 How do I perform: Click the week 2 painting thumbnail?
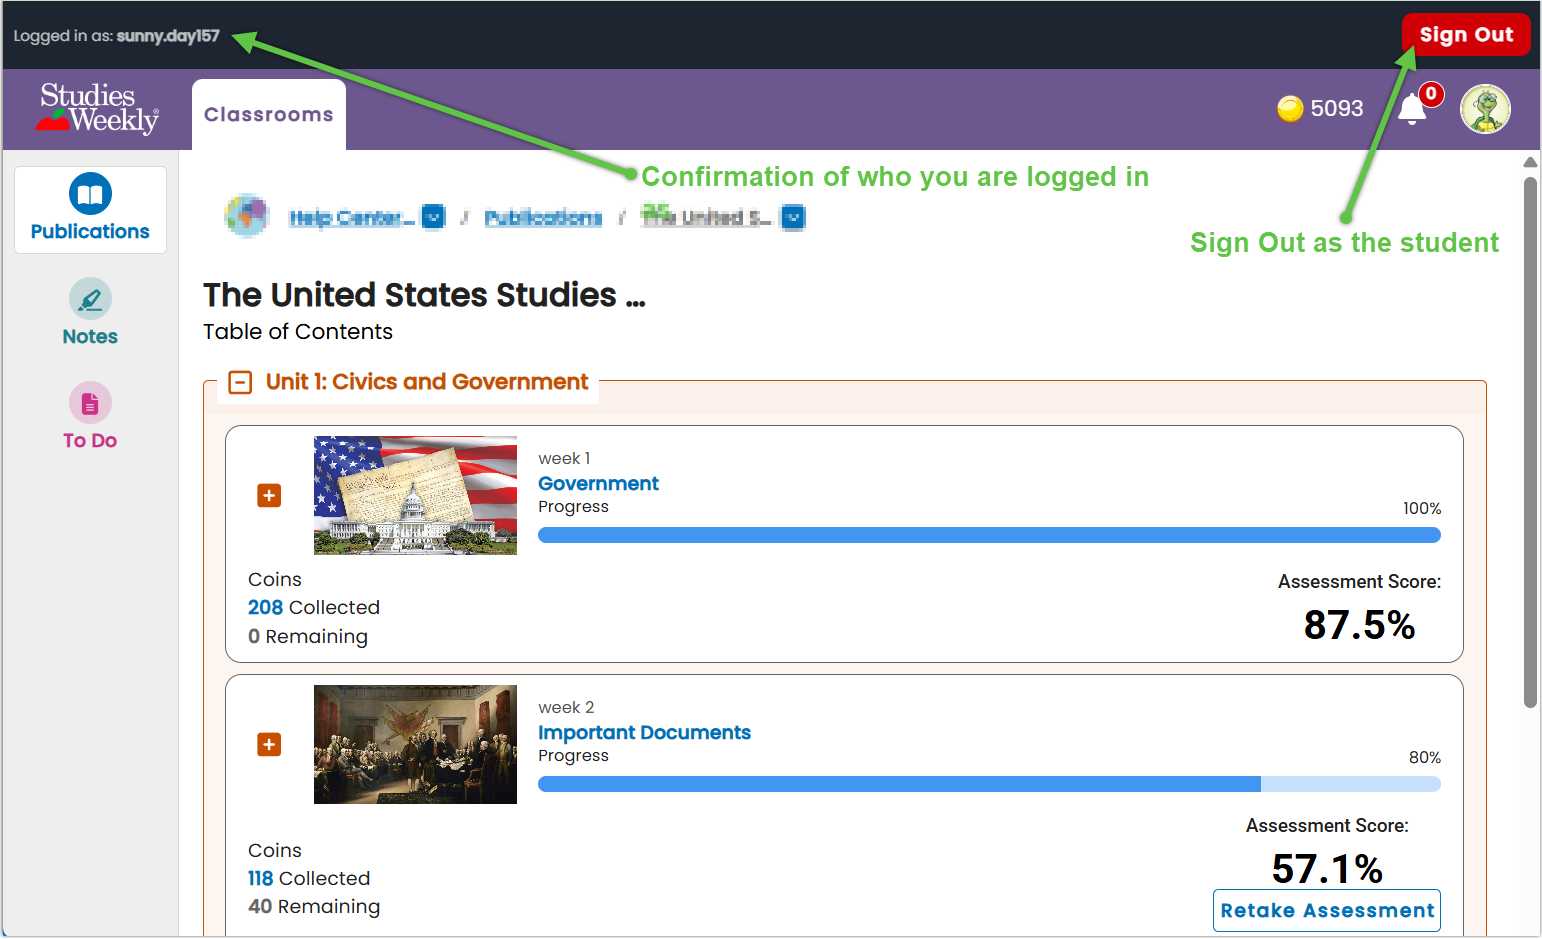(415, 744)
